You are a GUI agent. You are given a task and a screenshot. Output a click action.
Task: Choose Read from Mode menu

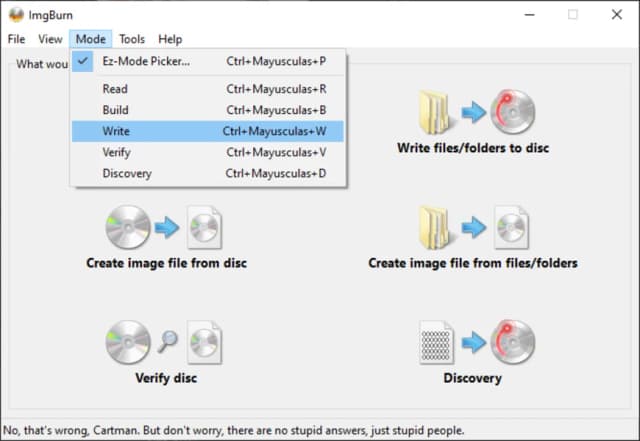pyautogui.click(x=208, y=89)
